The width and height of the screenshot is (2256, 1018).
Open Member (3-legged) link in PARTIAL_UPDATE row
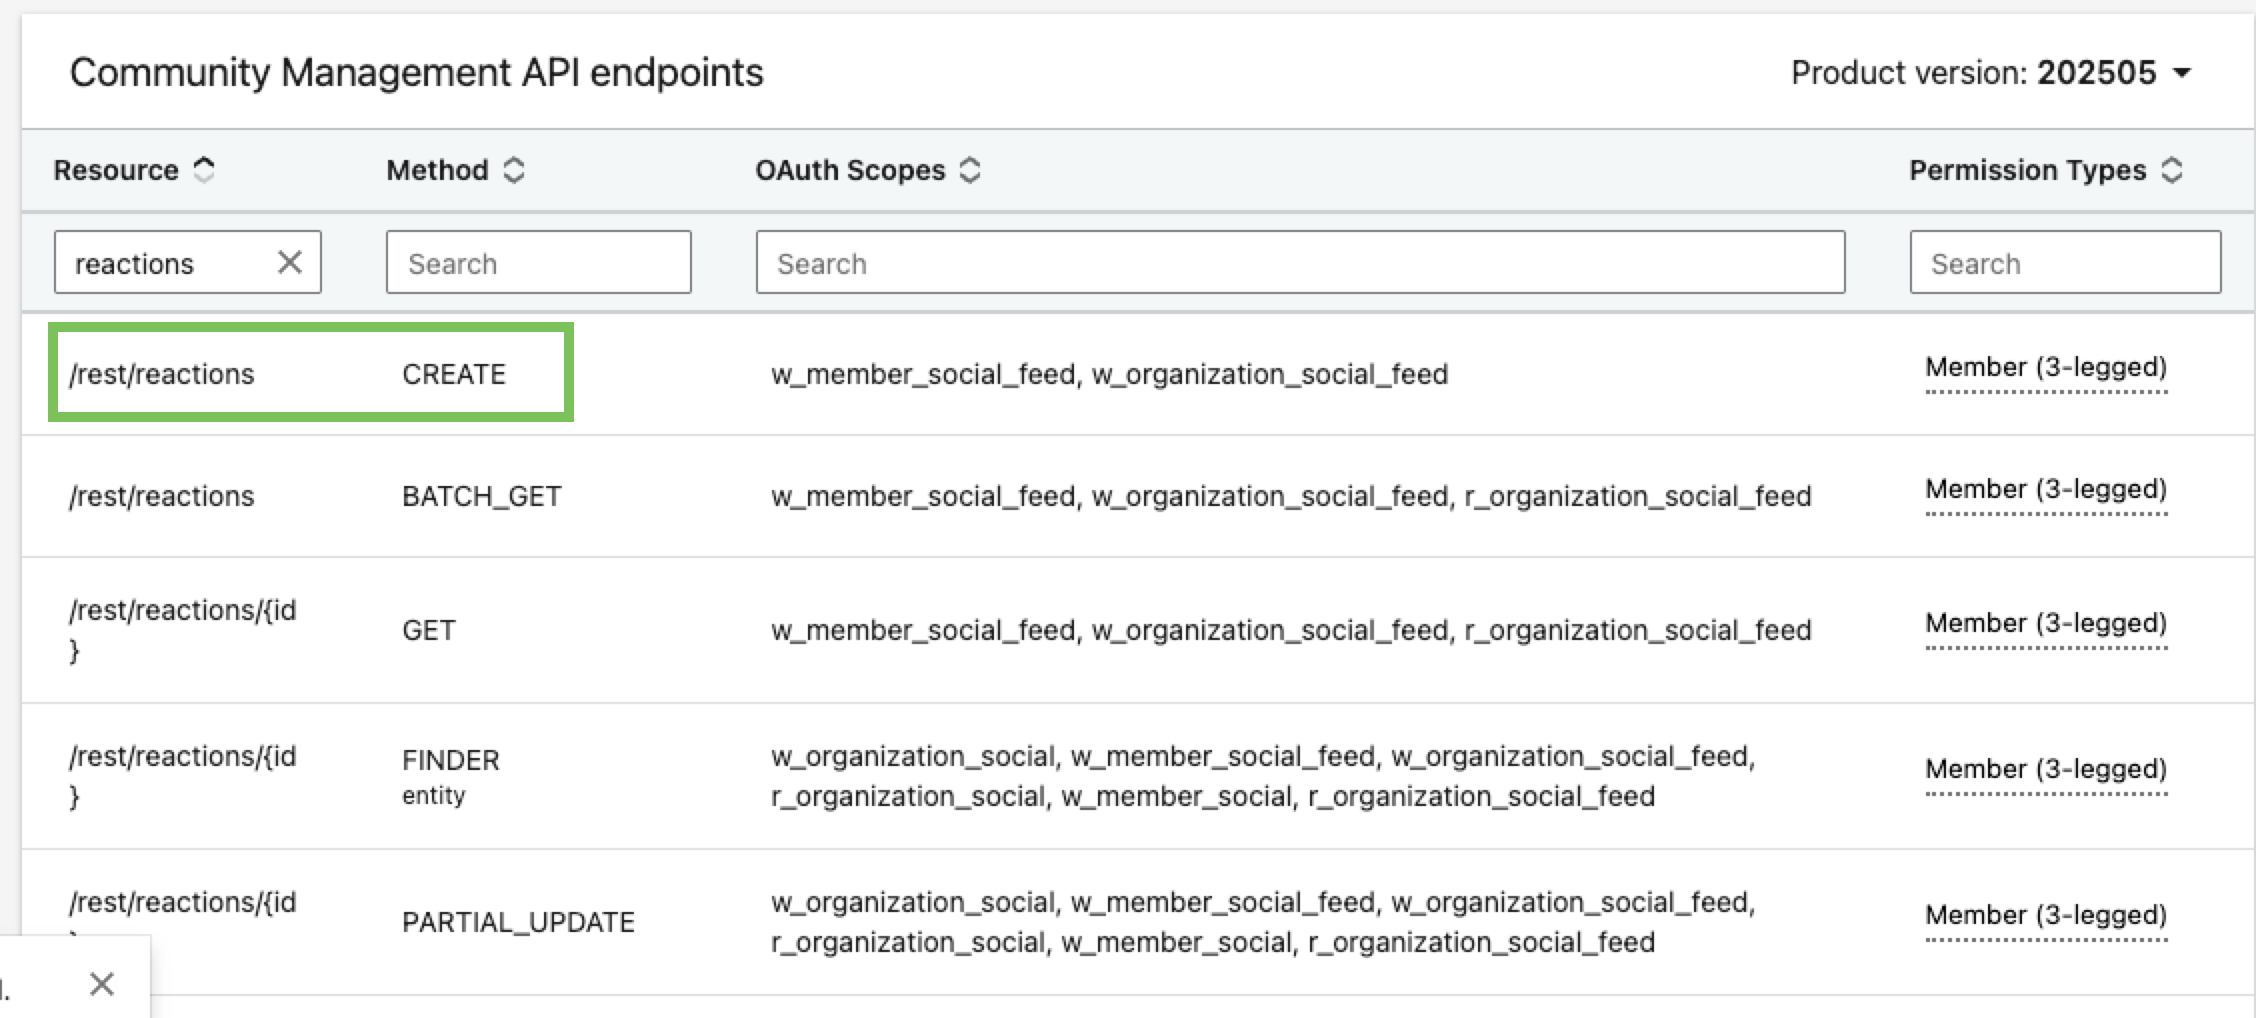click(2046, 916)
